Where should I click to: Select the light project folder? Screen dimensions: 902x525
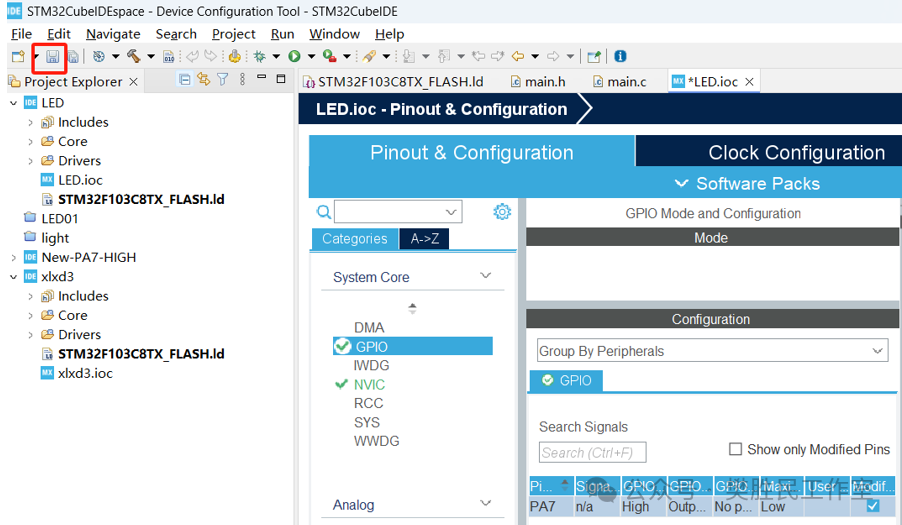55,238
